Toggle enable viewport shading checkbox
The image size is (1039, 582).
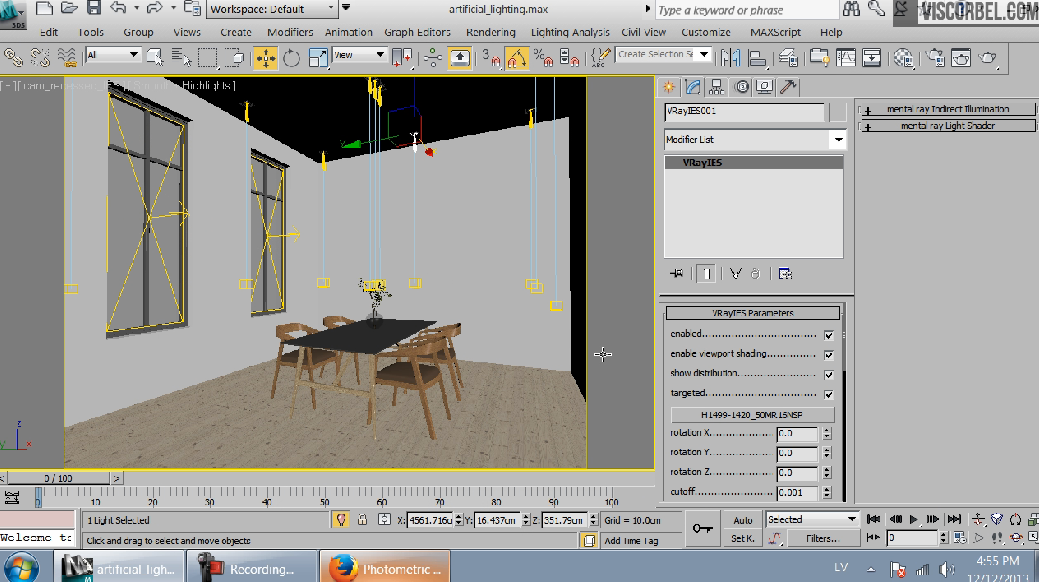(828, 355)
